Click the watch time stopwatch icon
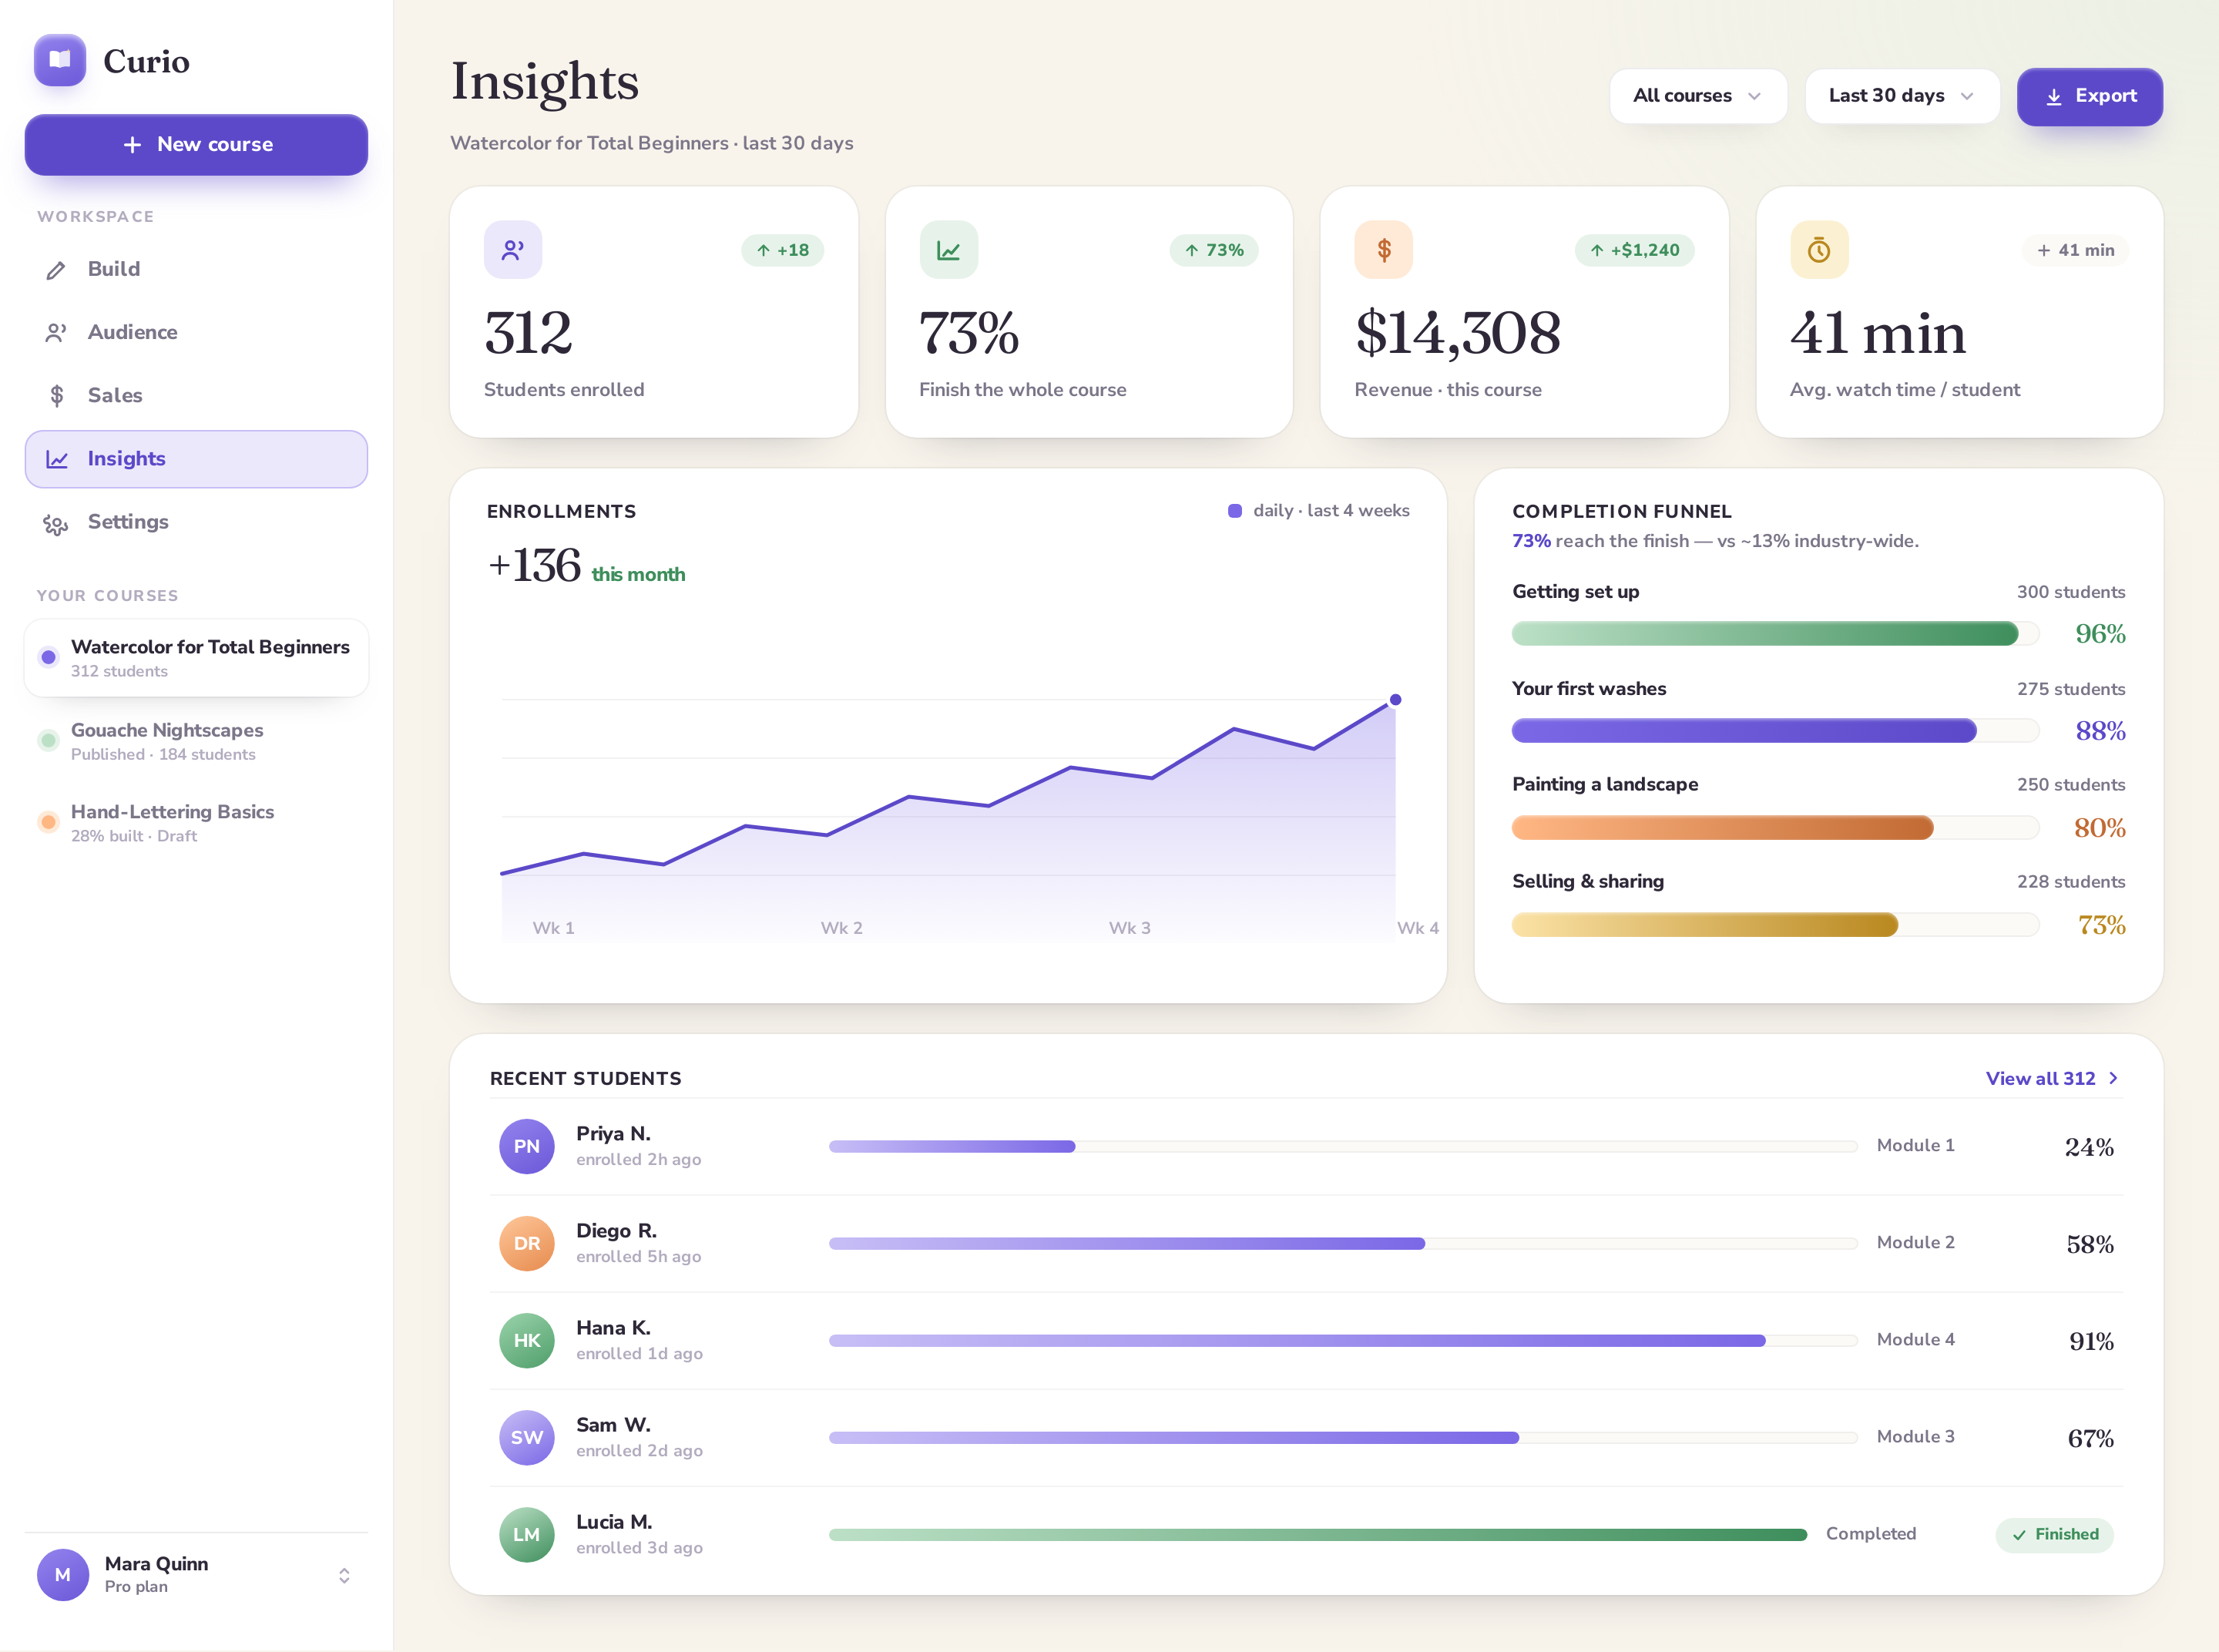This screenshot has width=2219, height=1652. click(1819, 250)
